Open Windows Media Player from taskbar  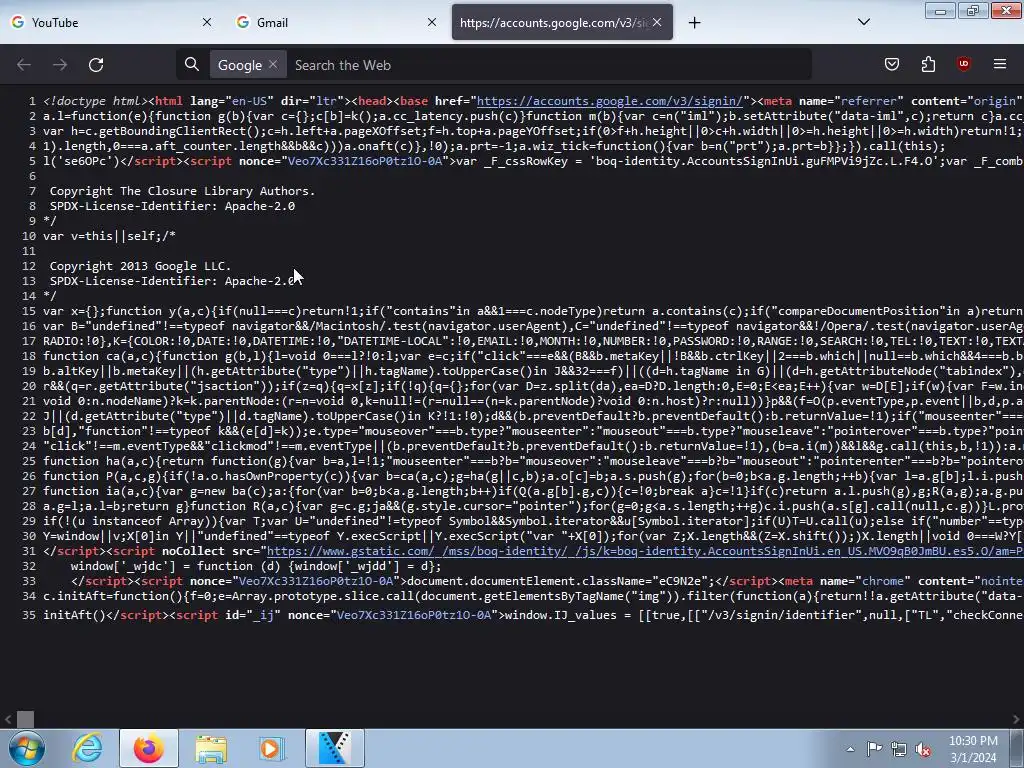pyautogui.click(x=272, y=748)
